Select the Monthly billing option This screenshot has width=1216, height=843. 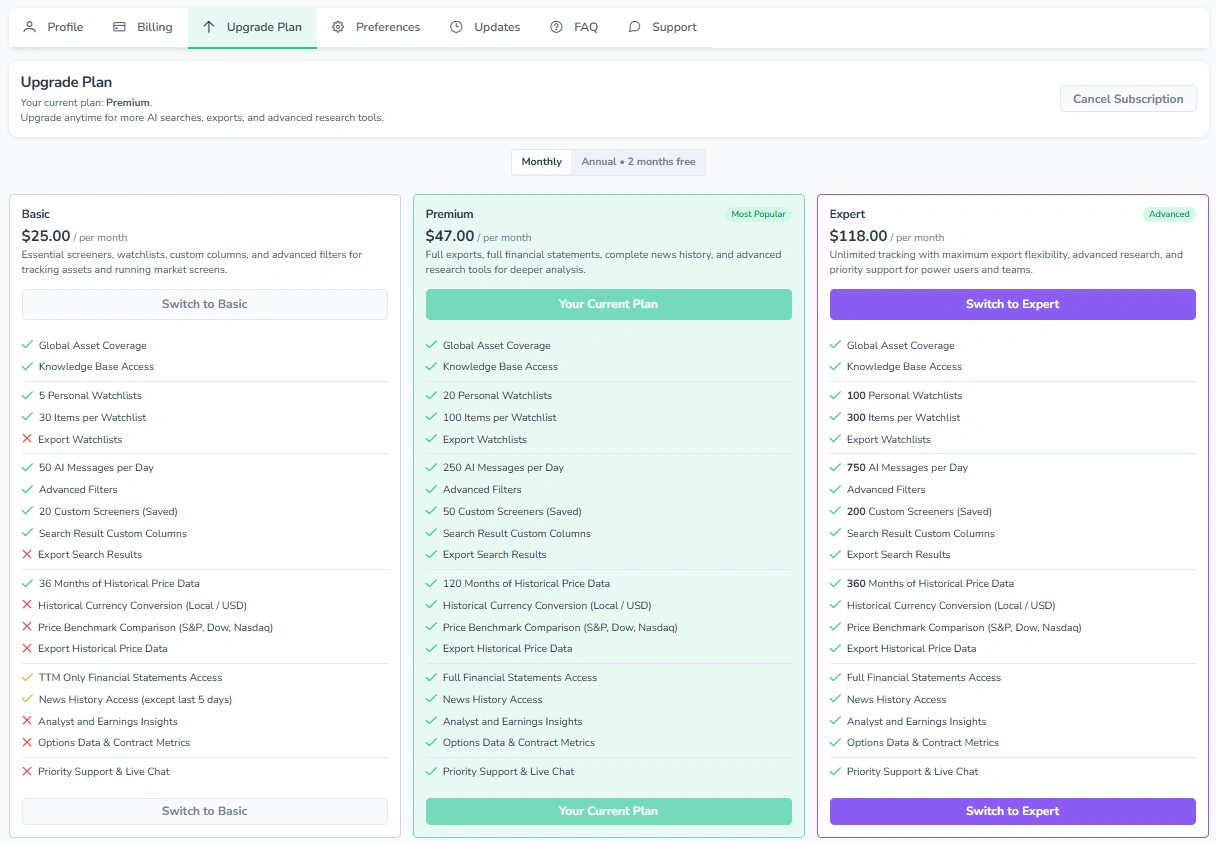point(541,161)
